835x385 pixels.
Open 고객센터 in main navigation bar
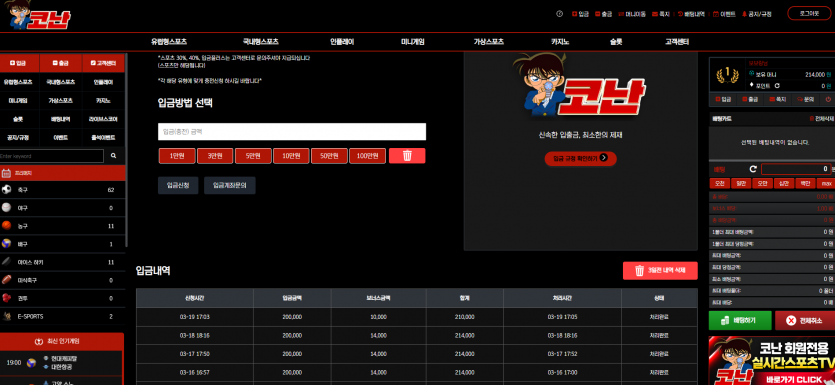677,42
